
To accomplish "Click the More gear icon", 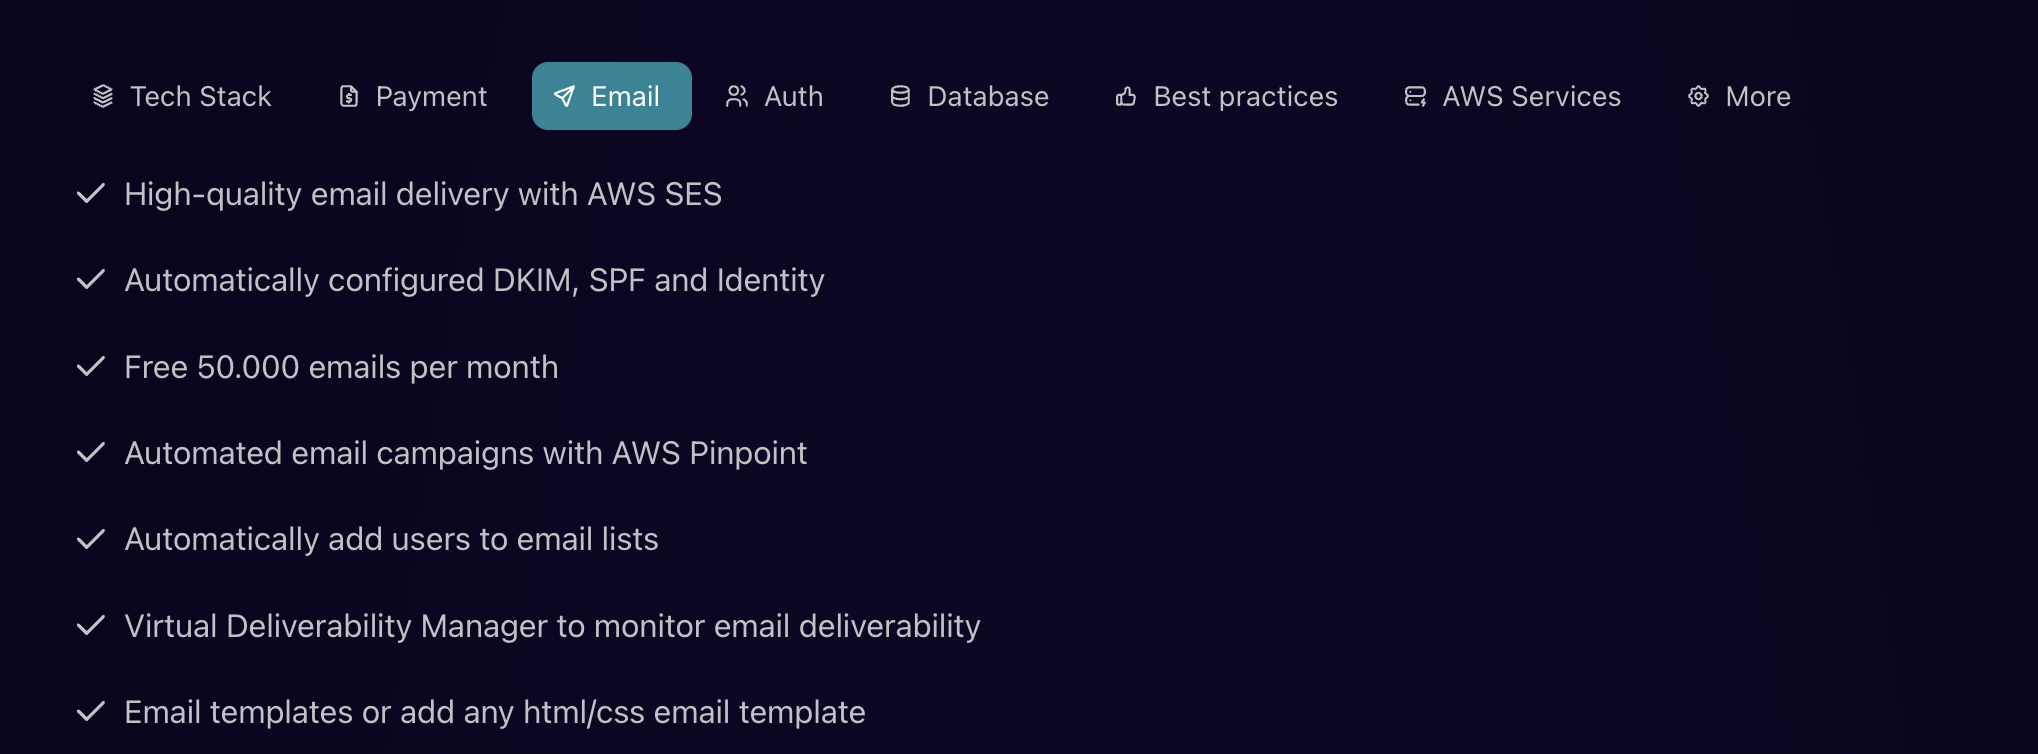I will click(1698, 96).
